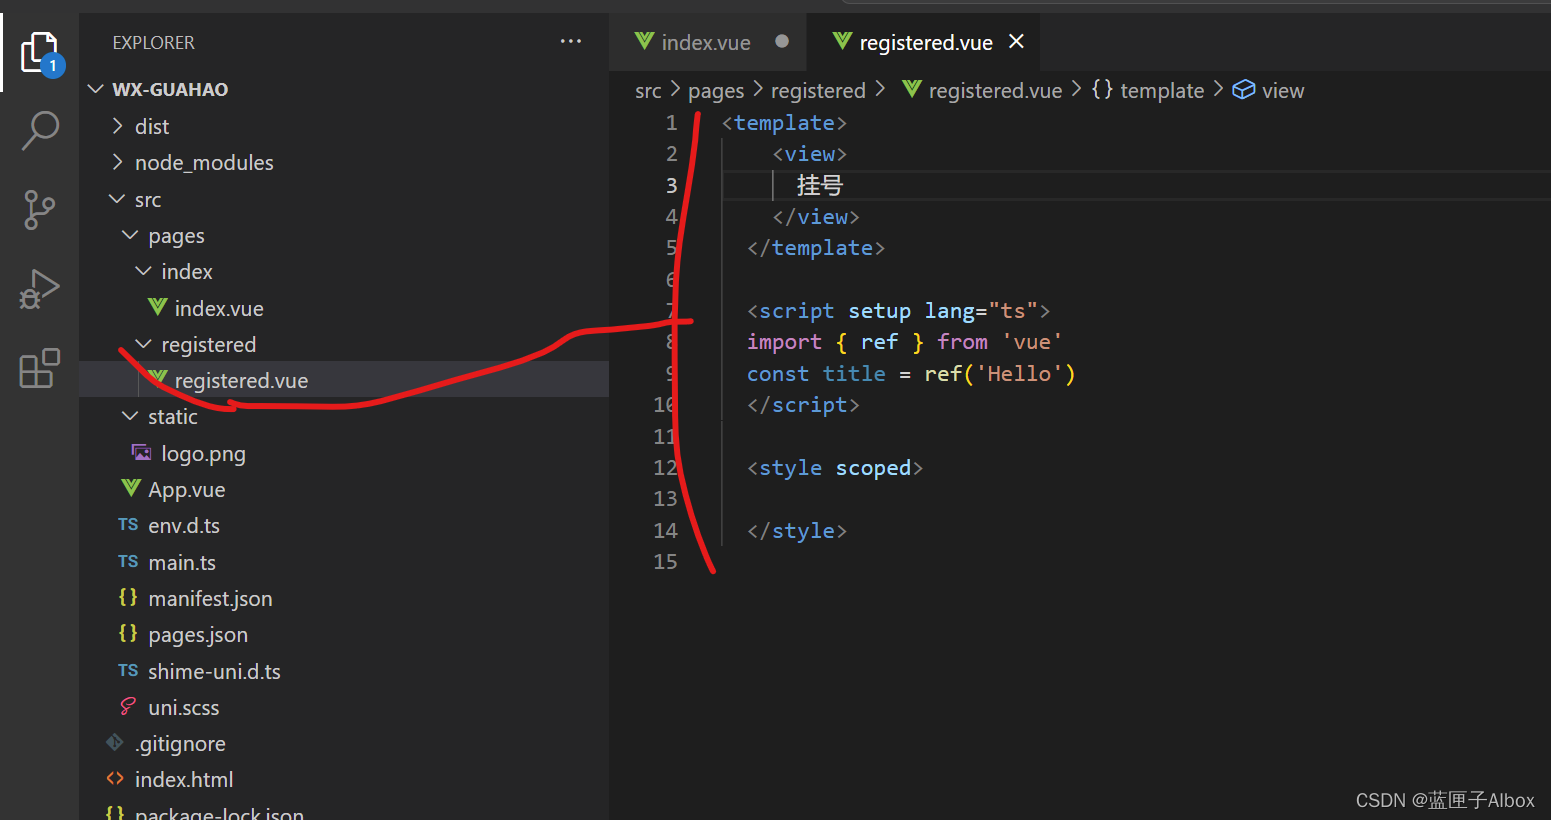This screenshot has width=1551, height=820.
Task: Open the Explorer view in the activity bar
Action: (40, 52)
